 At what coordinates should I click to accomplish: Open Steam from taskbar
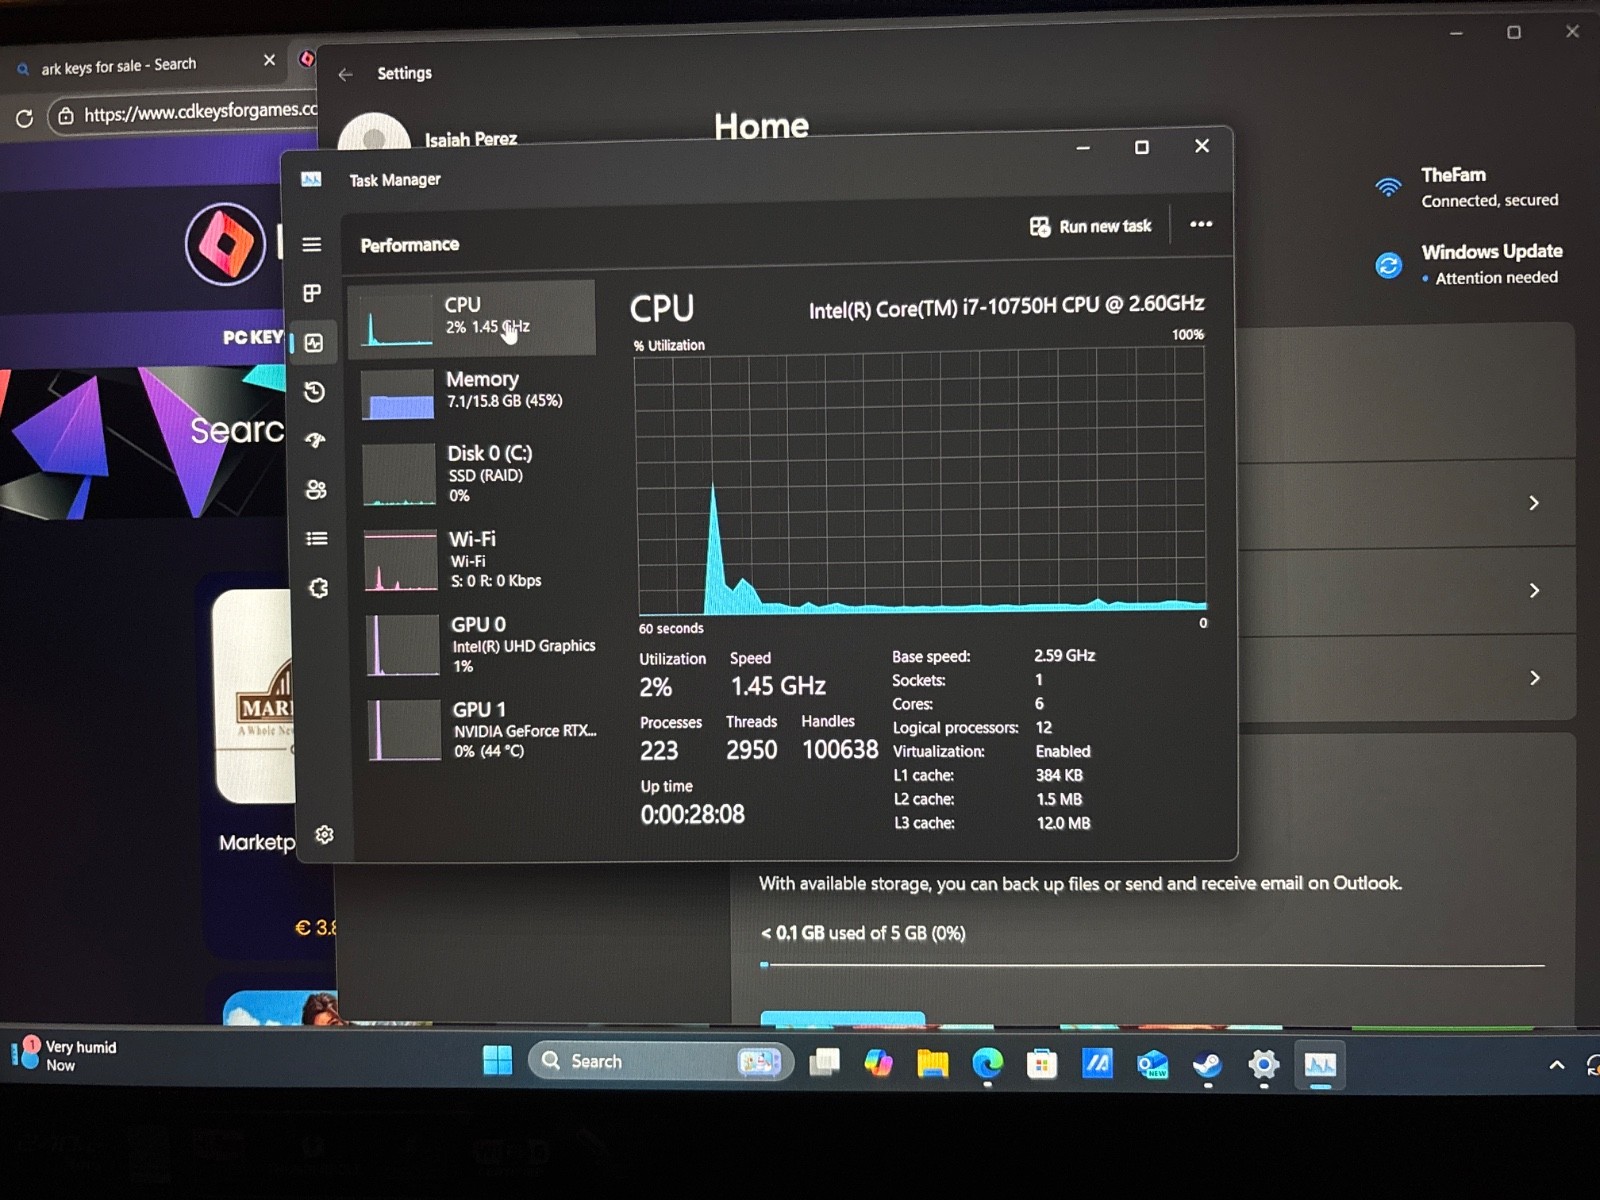(x=1207, y=1065)
